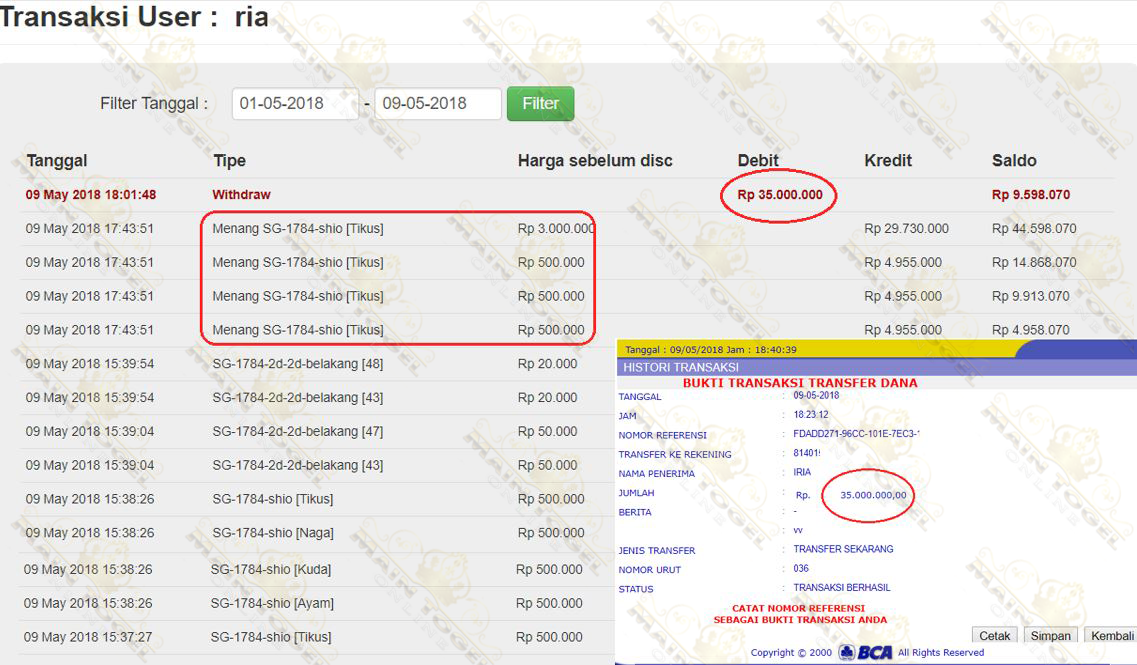
Task: Select the SG-1784-shio [Naga] row entry
Action: (273, 533)
